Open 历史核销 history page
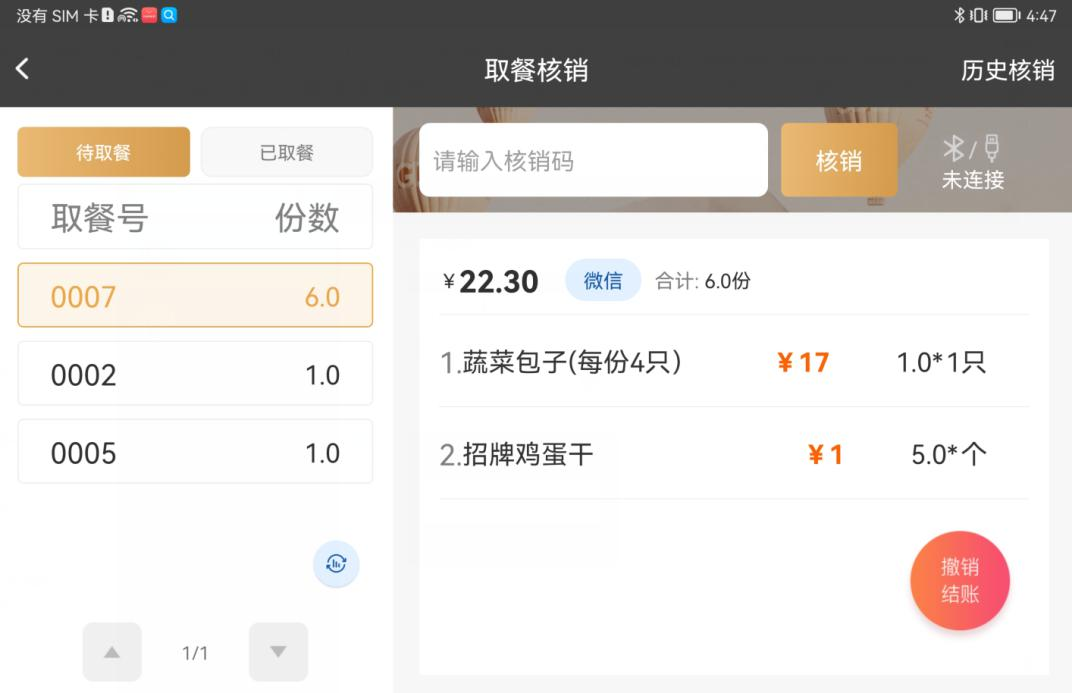 pos(1007,70)
